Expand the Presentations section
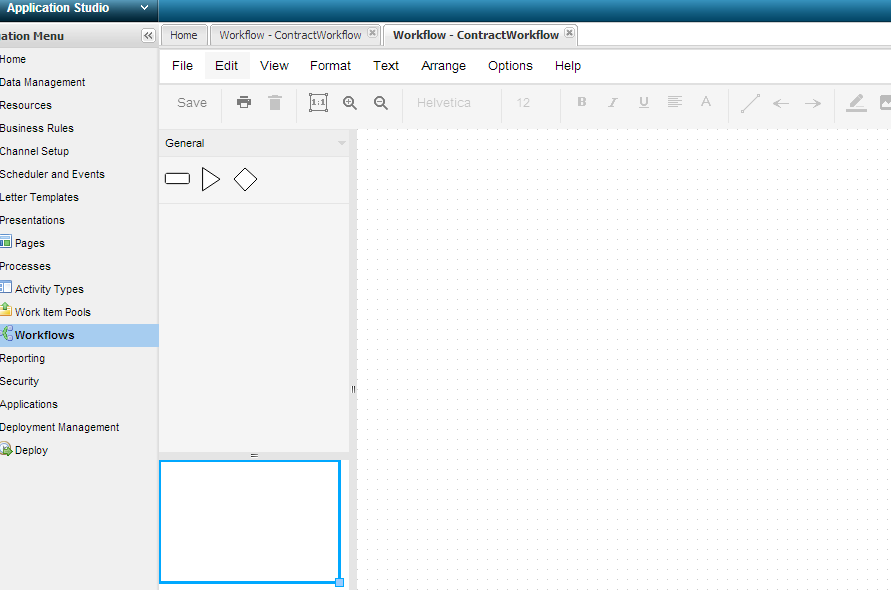This screenshot has height=590, width=891. point(32,220)
